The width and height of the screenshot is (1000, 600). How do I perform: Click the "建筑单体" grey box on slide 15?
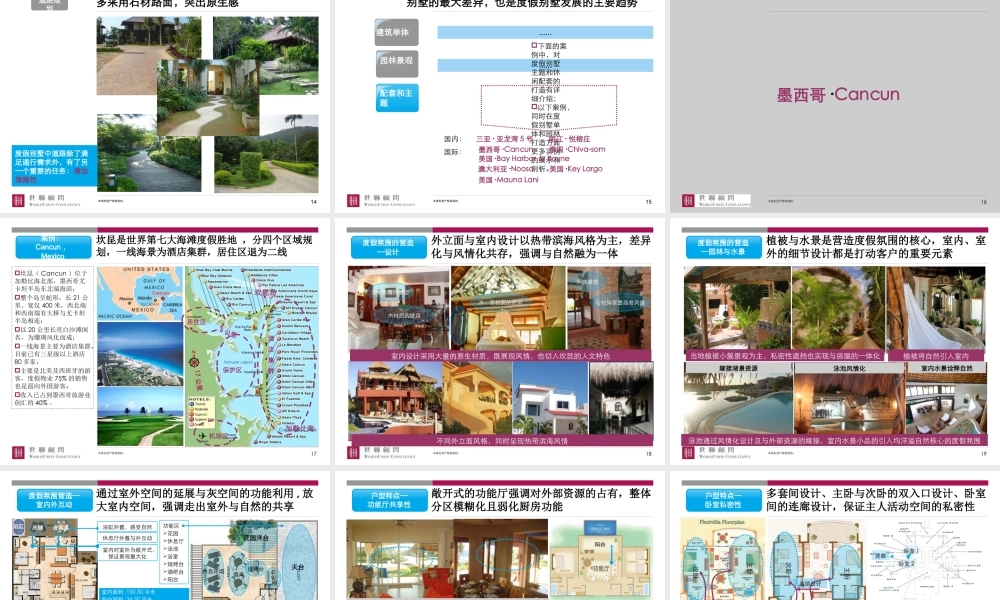click(x=397, y=33)
